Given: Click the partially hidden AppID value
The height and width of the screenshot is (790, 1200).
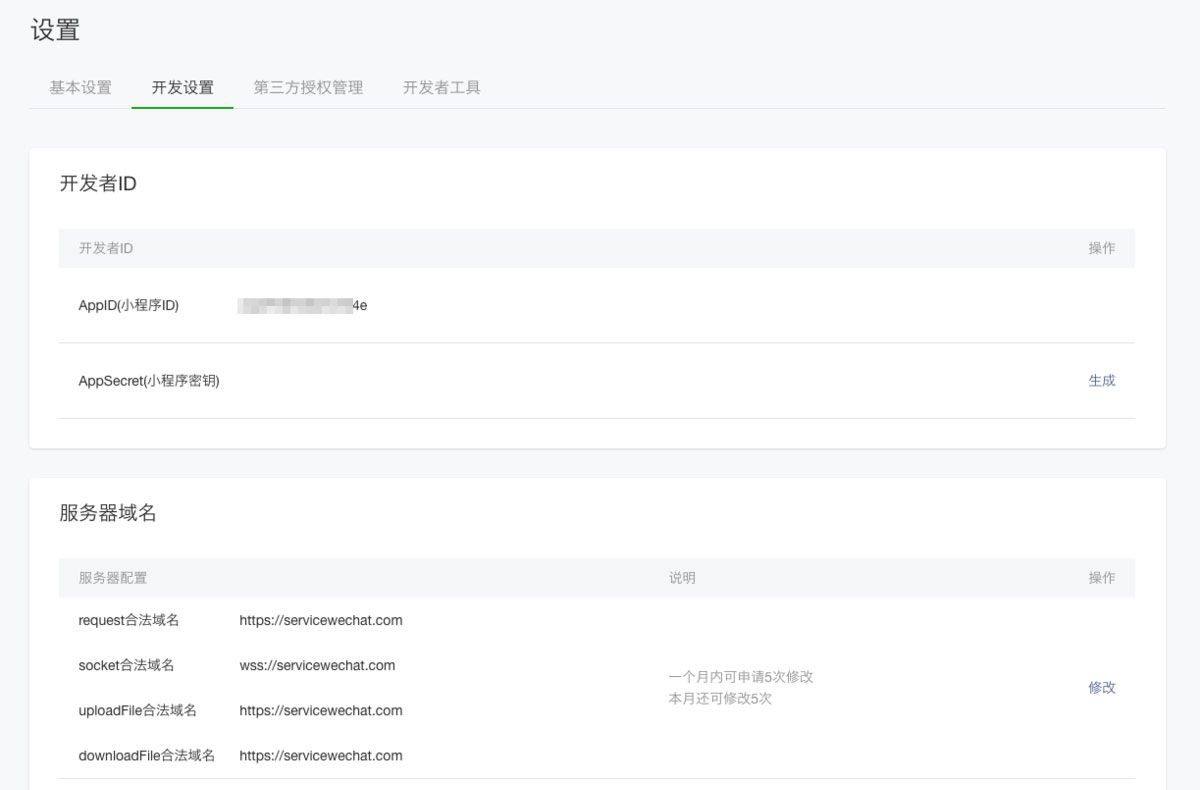Looking at the screenshot, I should pos(300,305).
